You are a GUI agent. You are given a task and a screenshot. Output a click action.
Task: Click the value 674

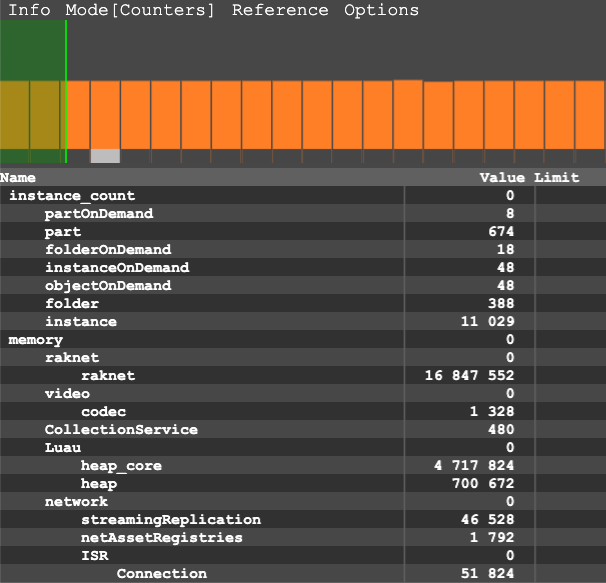(501, 231)
